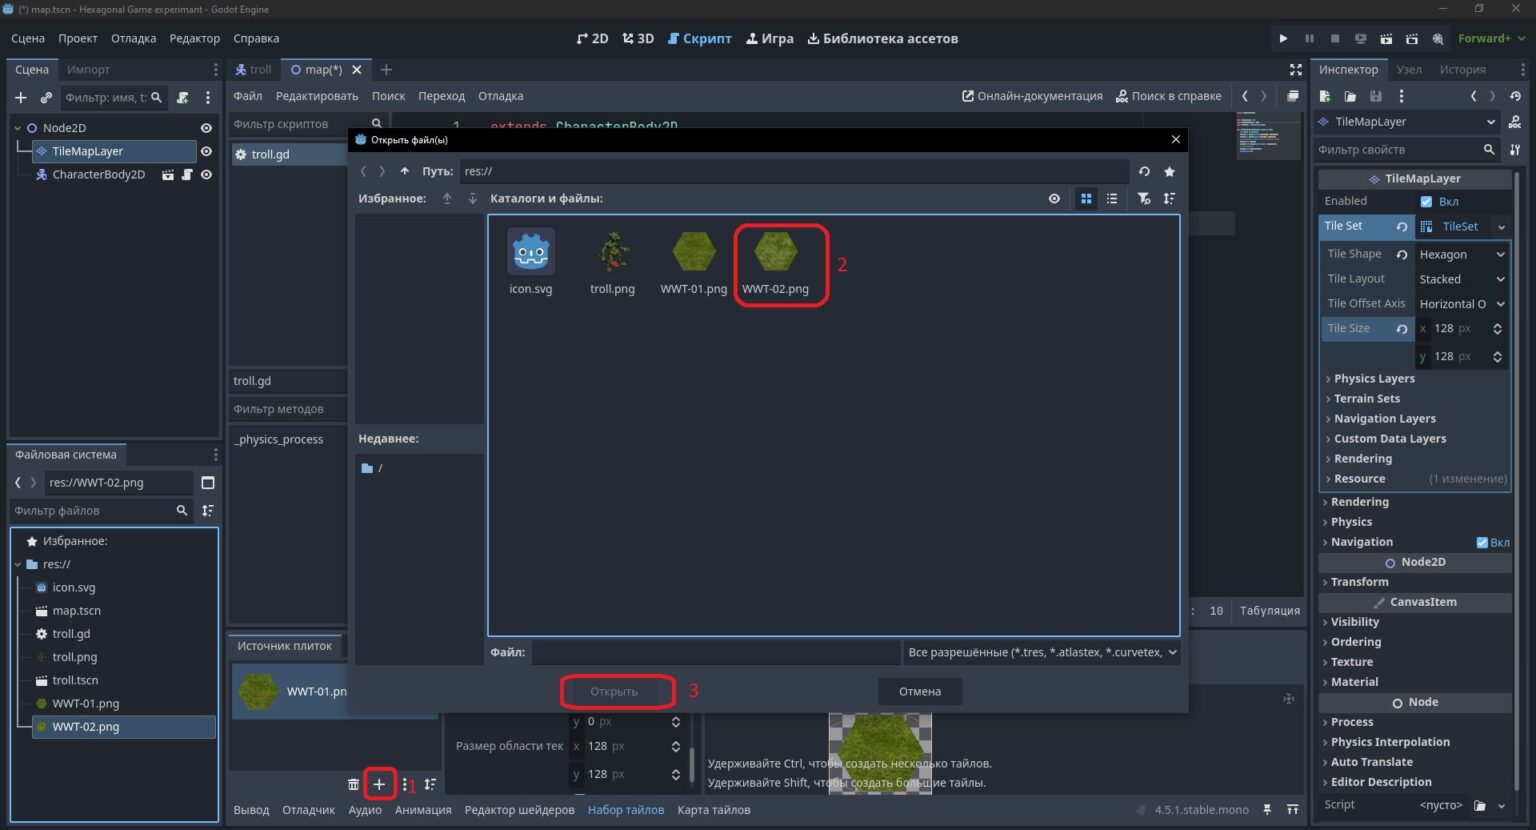
Task: Open the Справка menu
Action: click(x=256, y=38)
